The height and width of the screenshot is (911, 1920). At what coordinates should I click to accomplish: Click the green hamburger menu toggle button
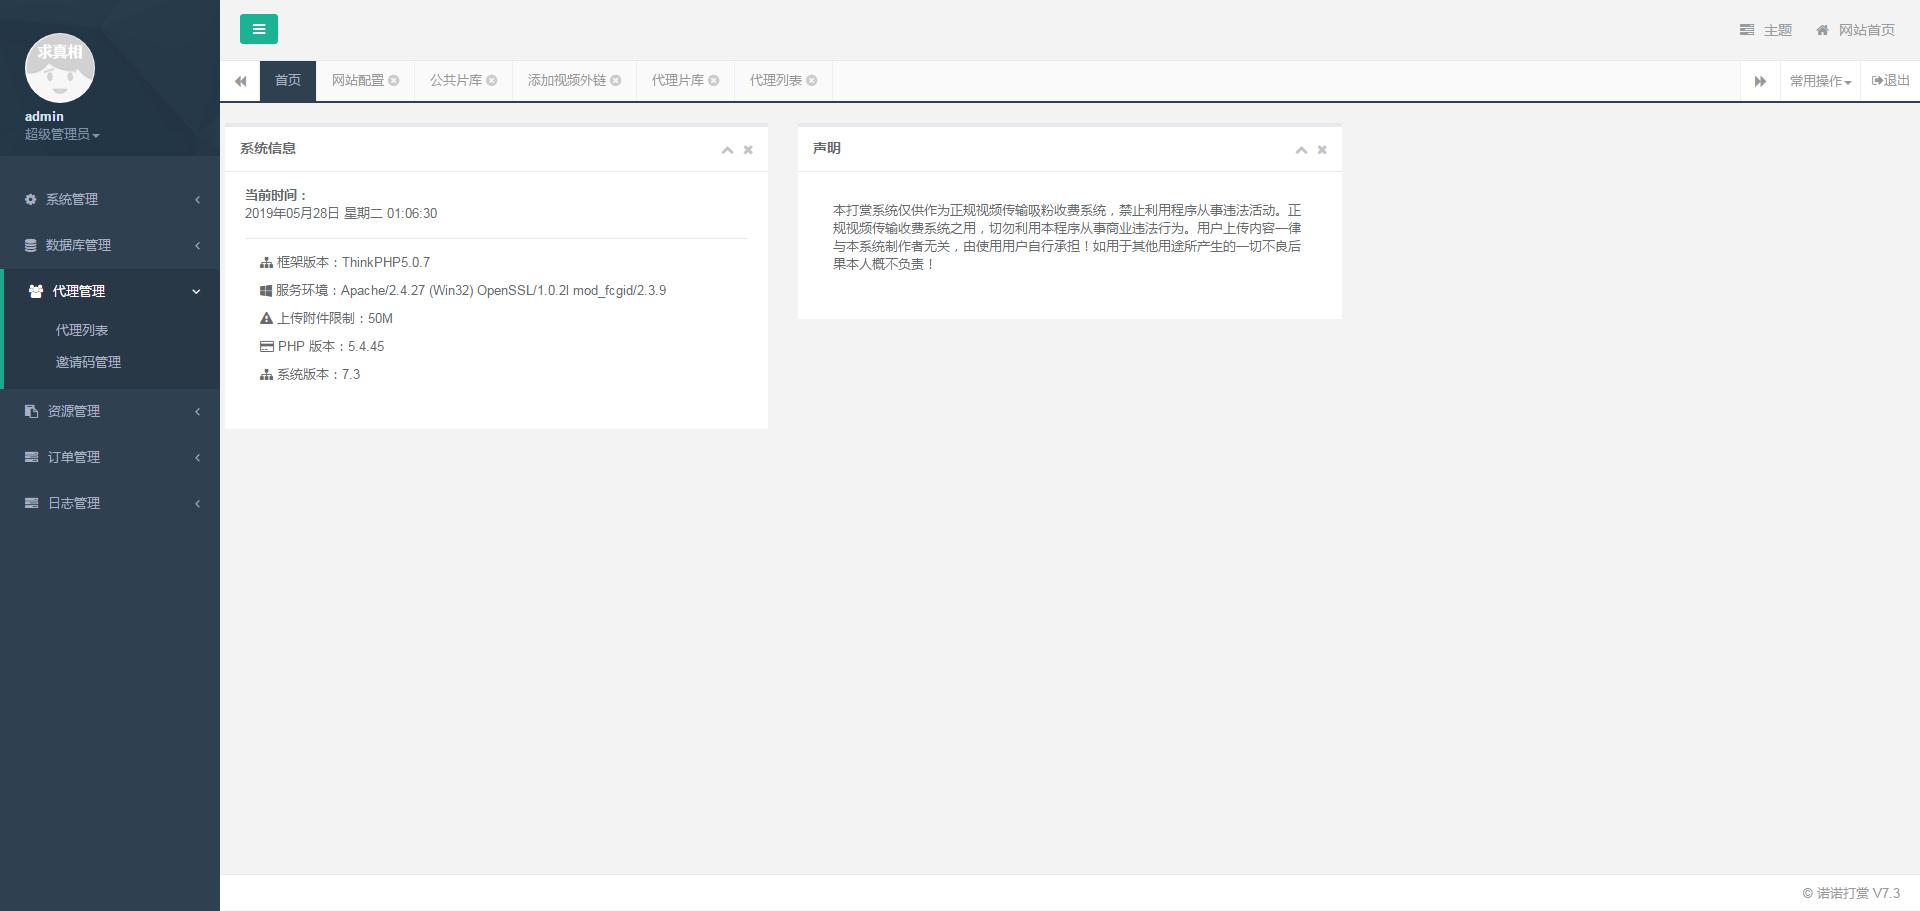click(258, 29)
